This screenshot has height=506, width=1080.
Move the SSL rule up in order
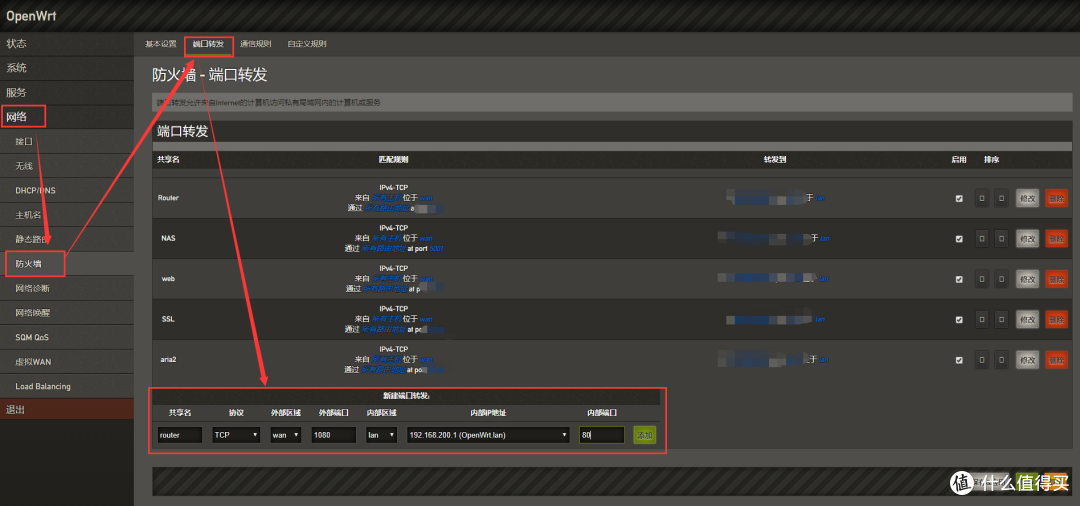(x=982, y=319)
